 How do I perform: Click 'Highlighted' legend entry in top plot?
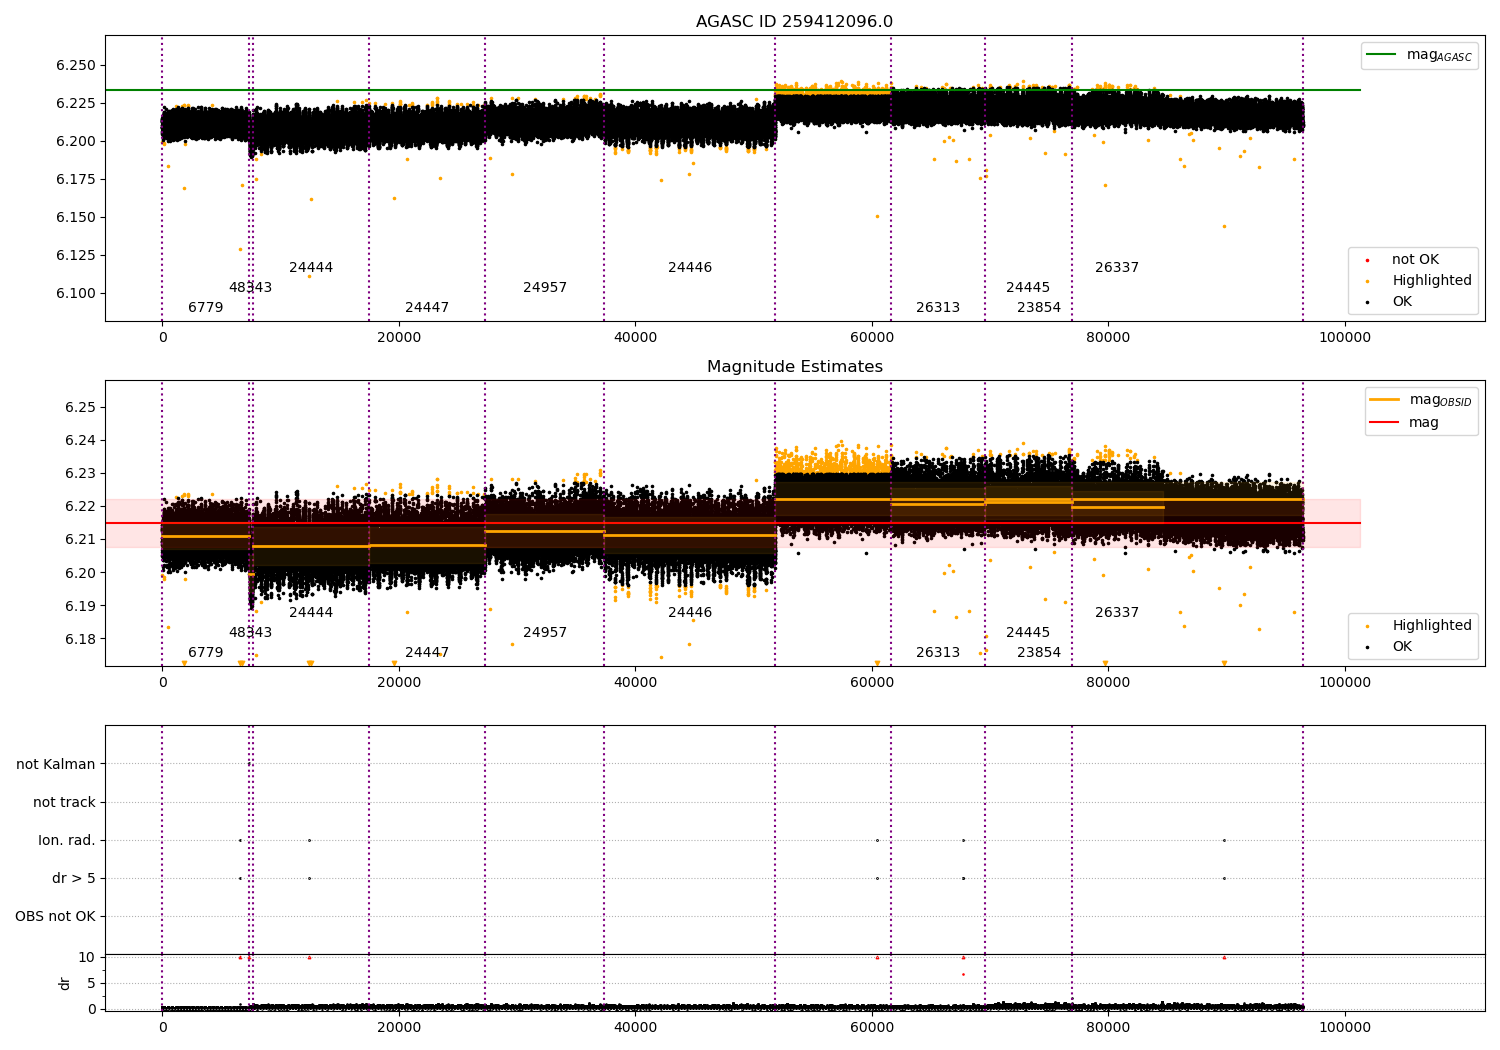pyautogui.click(x=1432, y=281)
